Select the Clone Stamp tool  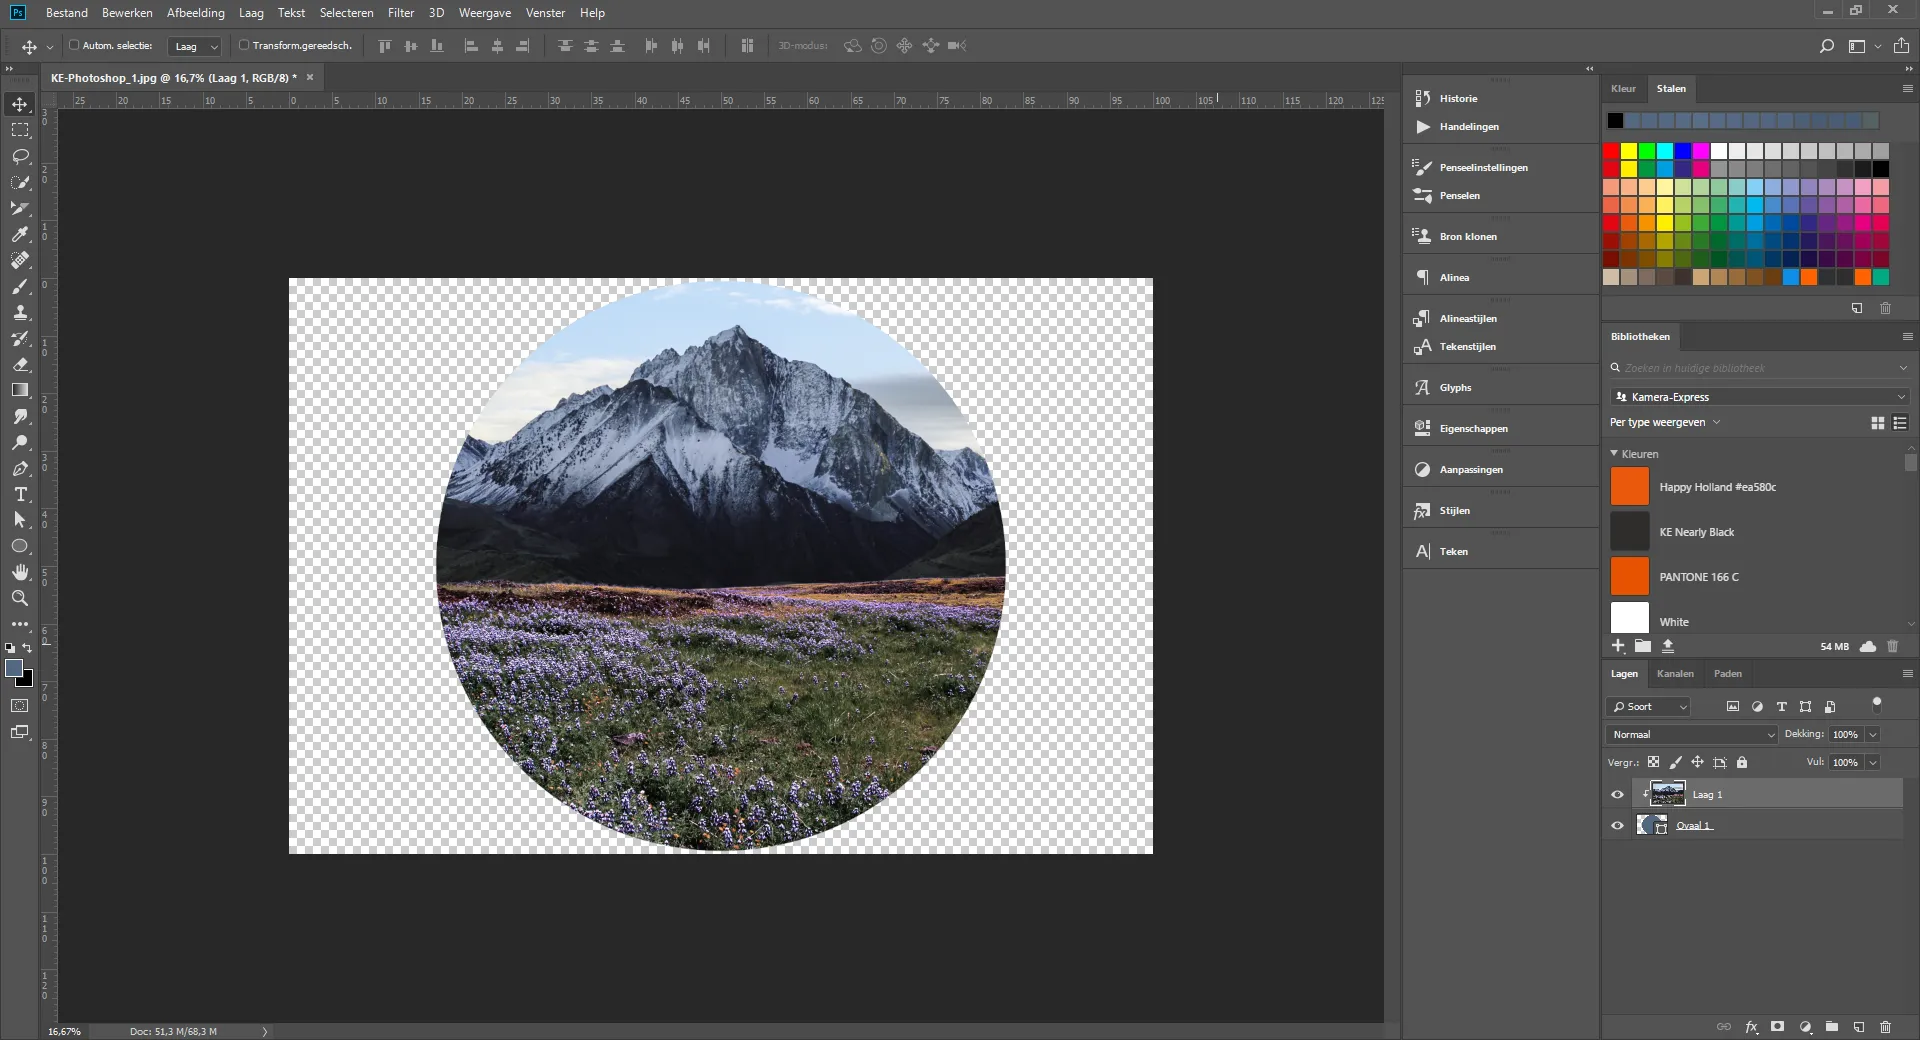[x=20, y=313]
